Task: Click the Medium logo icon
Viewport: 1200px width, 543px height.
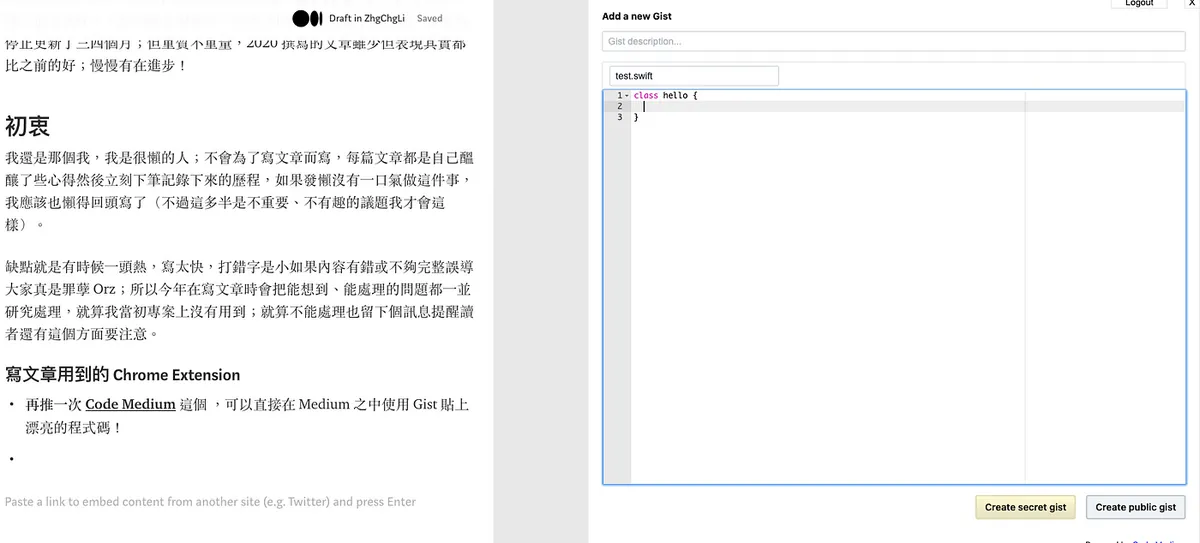Action: click(x=307, y=18)
